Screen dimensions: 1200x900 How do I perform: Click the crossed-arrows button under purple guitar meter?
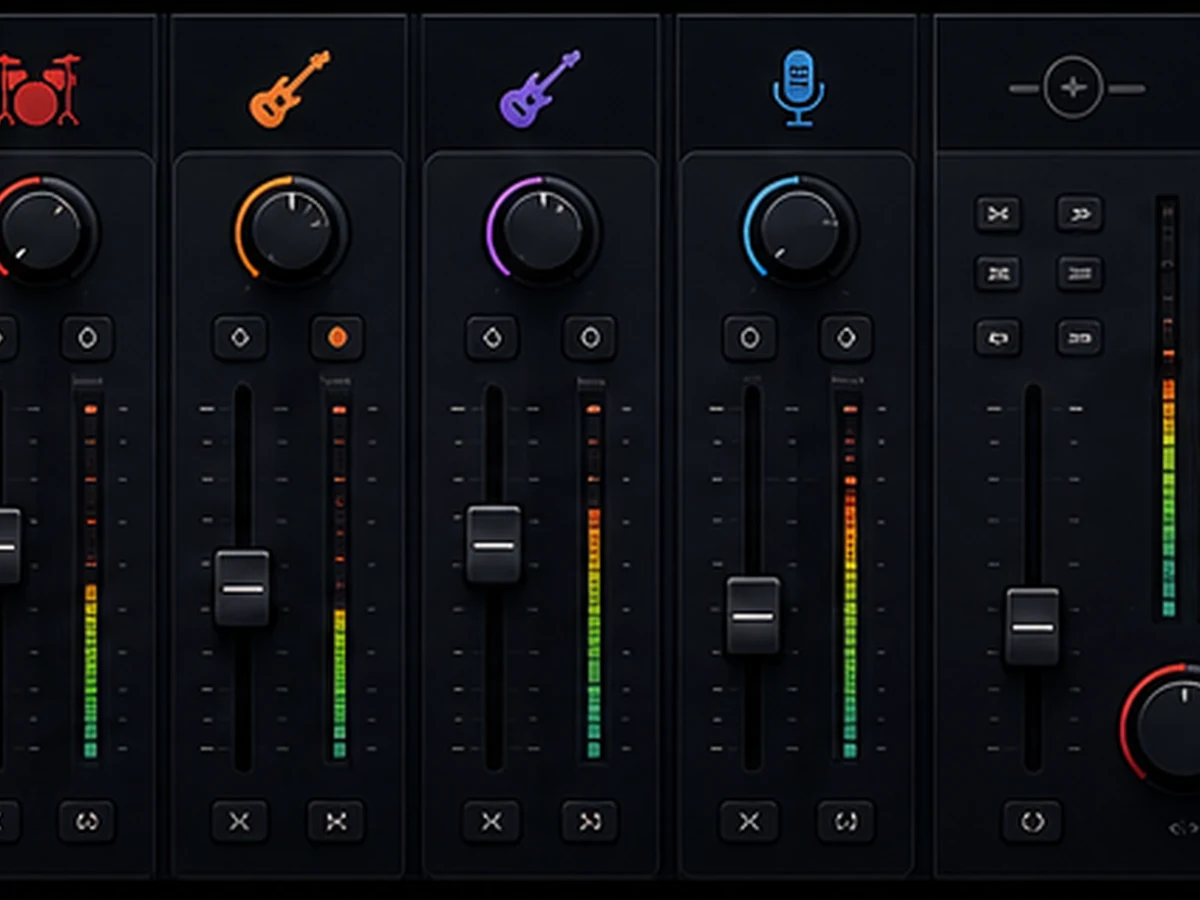pyautogui.click(x=590, y=821)
